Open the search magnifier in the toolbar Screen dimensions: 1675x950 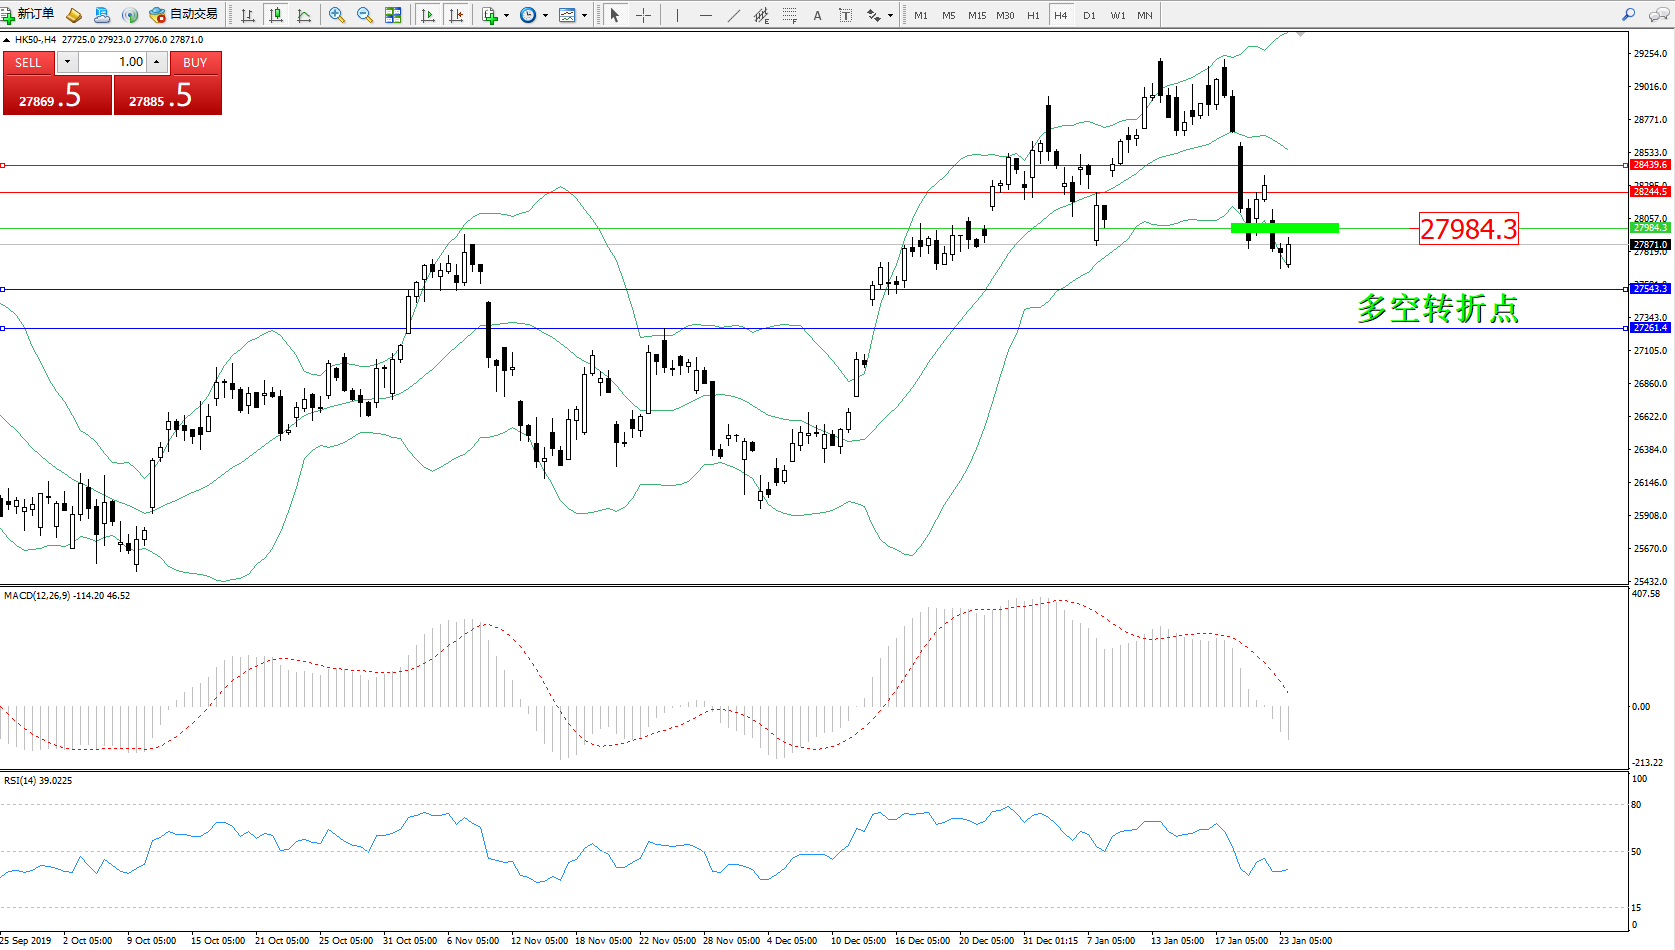coord(1629,15)
